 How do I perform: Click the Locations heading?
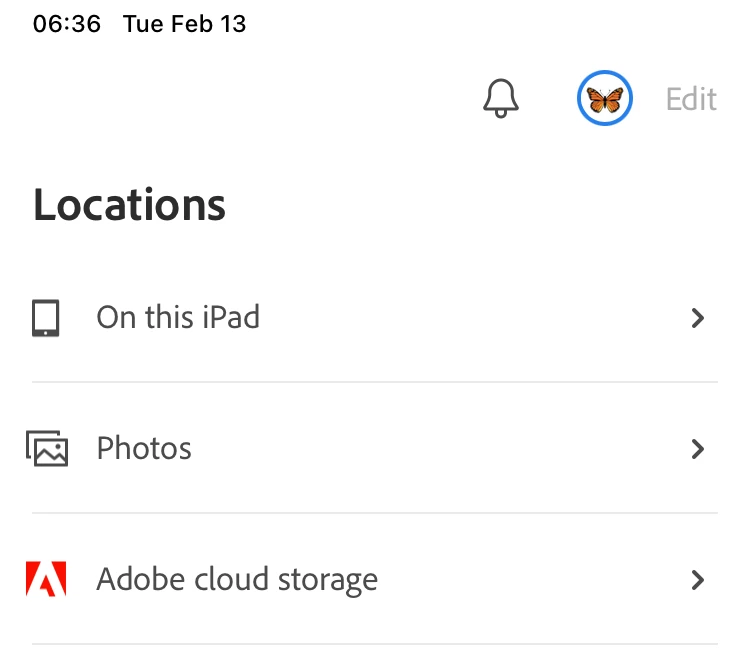(x=130, y=205)
